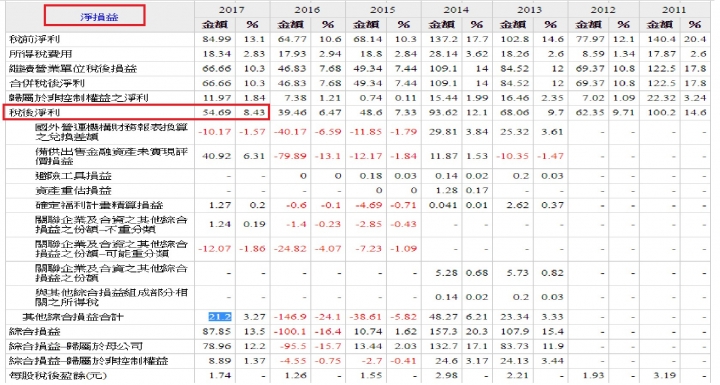Click 84.99 in the 稅前淨利 row

217,40
